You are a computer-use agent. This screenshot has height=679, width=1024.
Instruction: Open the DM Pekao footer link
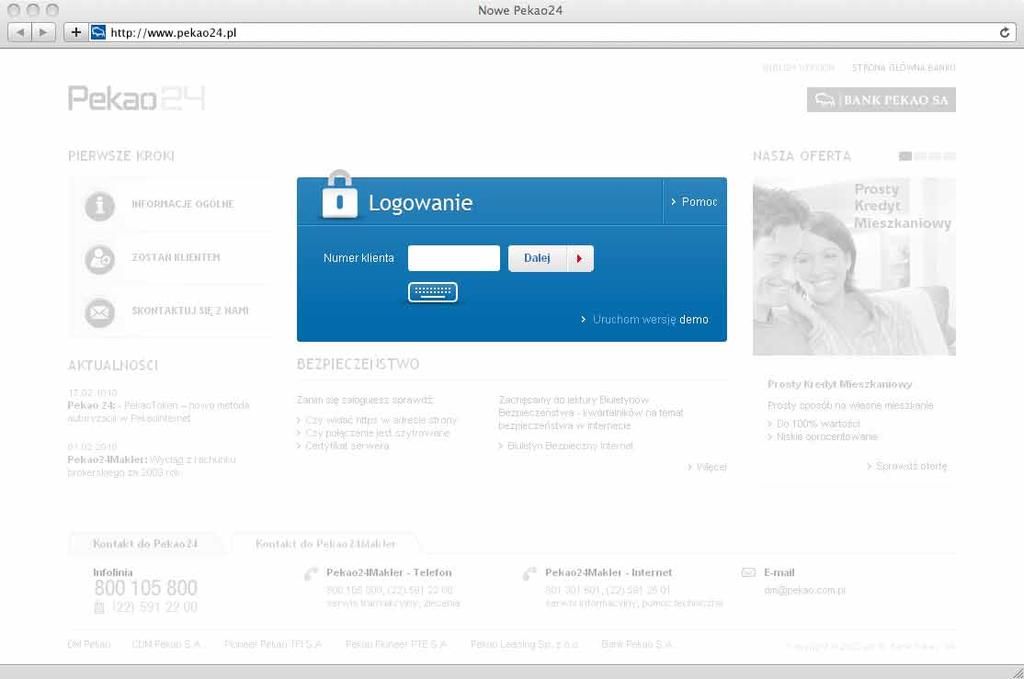tap(89, 644)
